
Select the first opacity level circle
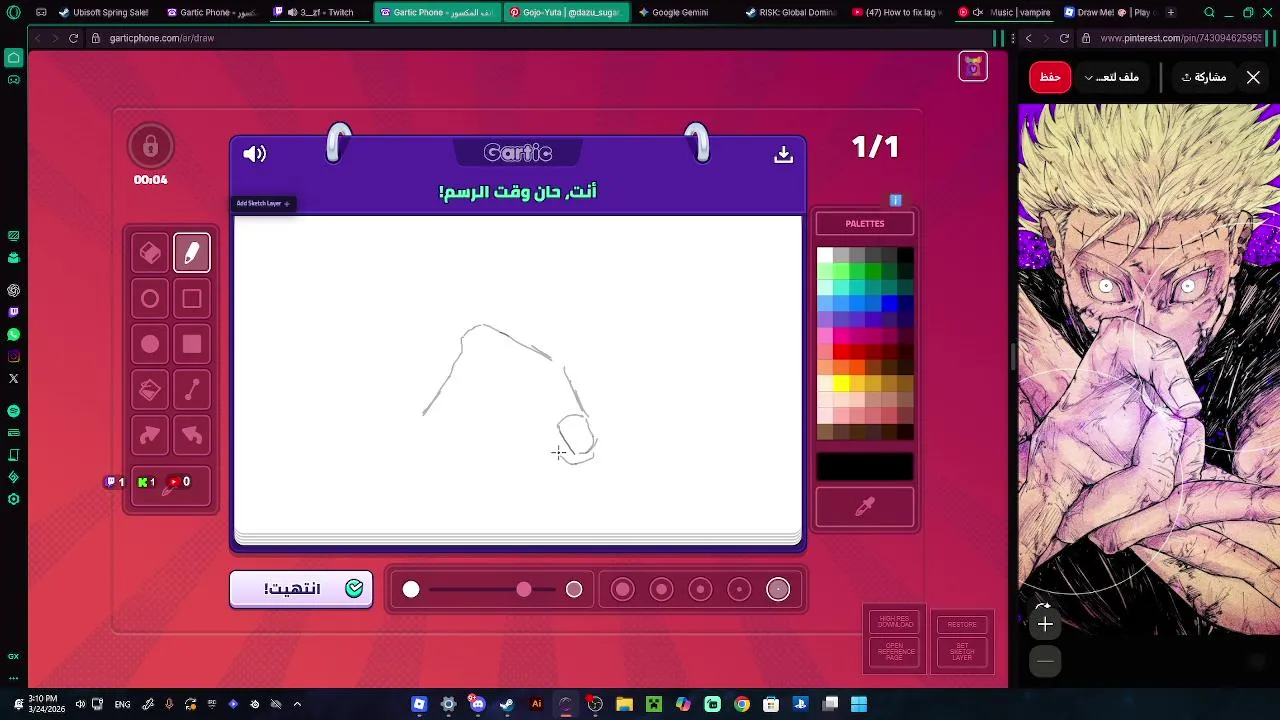622,590
